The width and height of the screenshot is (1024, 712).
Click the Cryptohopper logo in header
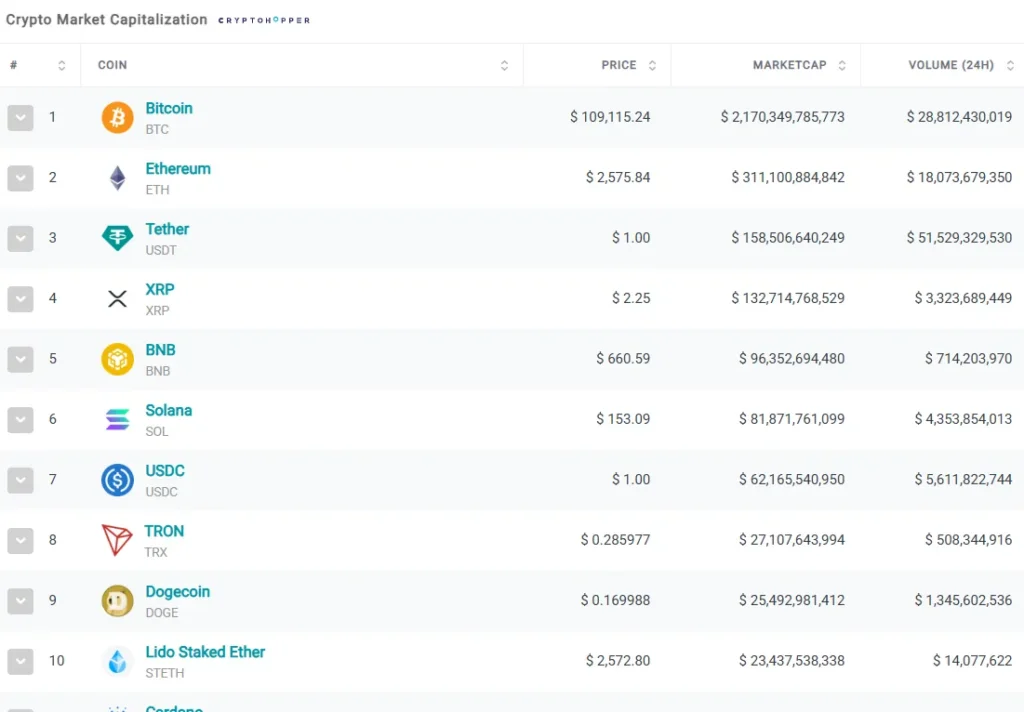point(264,20)
